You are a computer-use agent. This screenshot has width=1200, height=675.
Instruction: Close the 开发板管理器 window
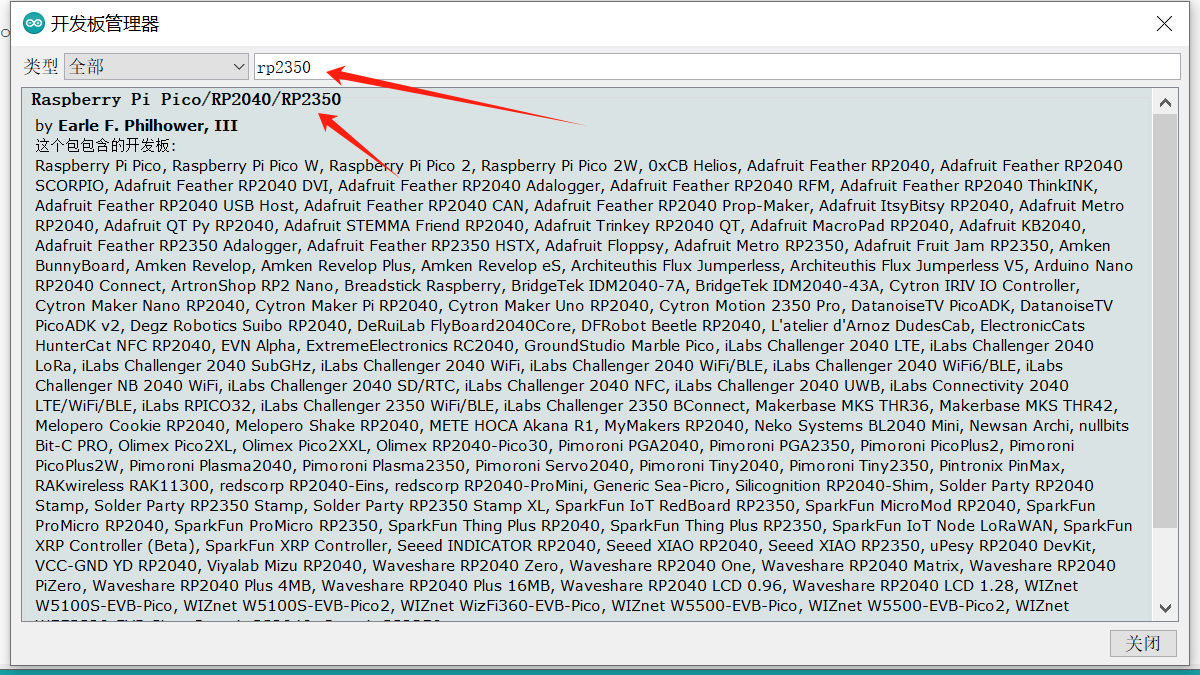1165,23
